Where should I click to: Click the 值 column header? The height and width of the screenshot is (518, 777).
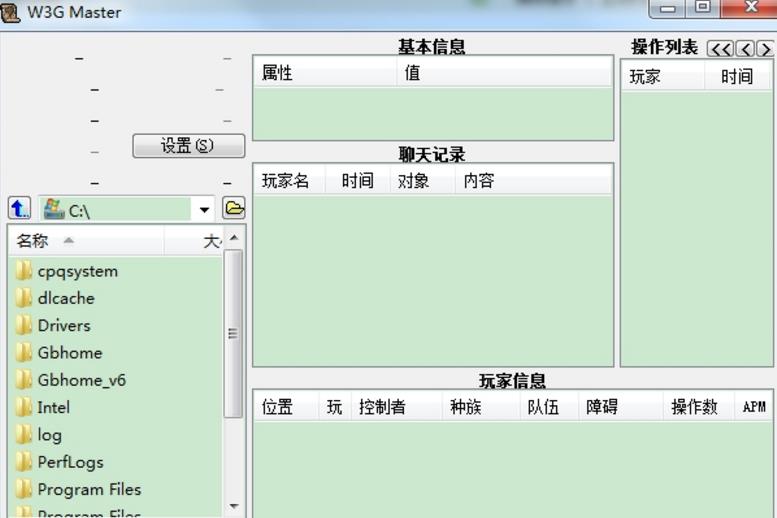click(x=504, y=73)
